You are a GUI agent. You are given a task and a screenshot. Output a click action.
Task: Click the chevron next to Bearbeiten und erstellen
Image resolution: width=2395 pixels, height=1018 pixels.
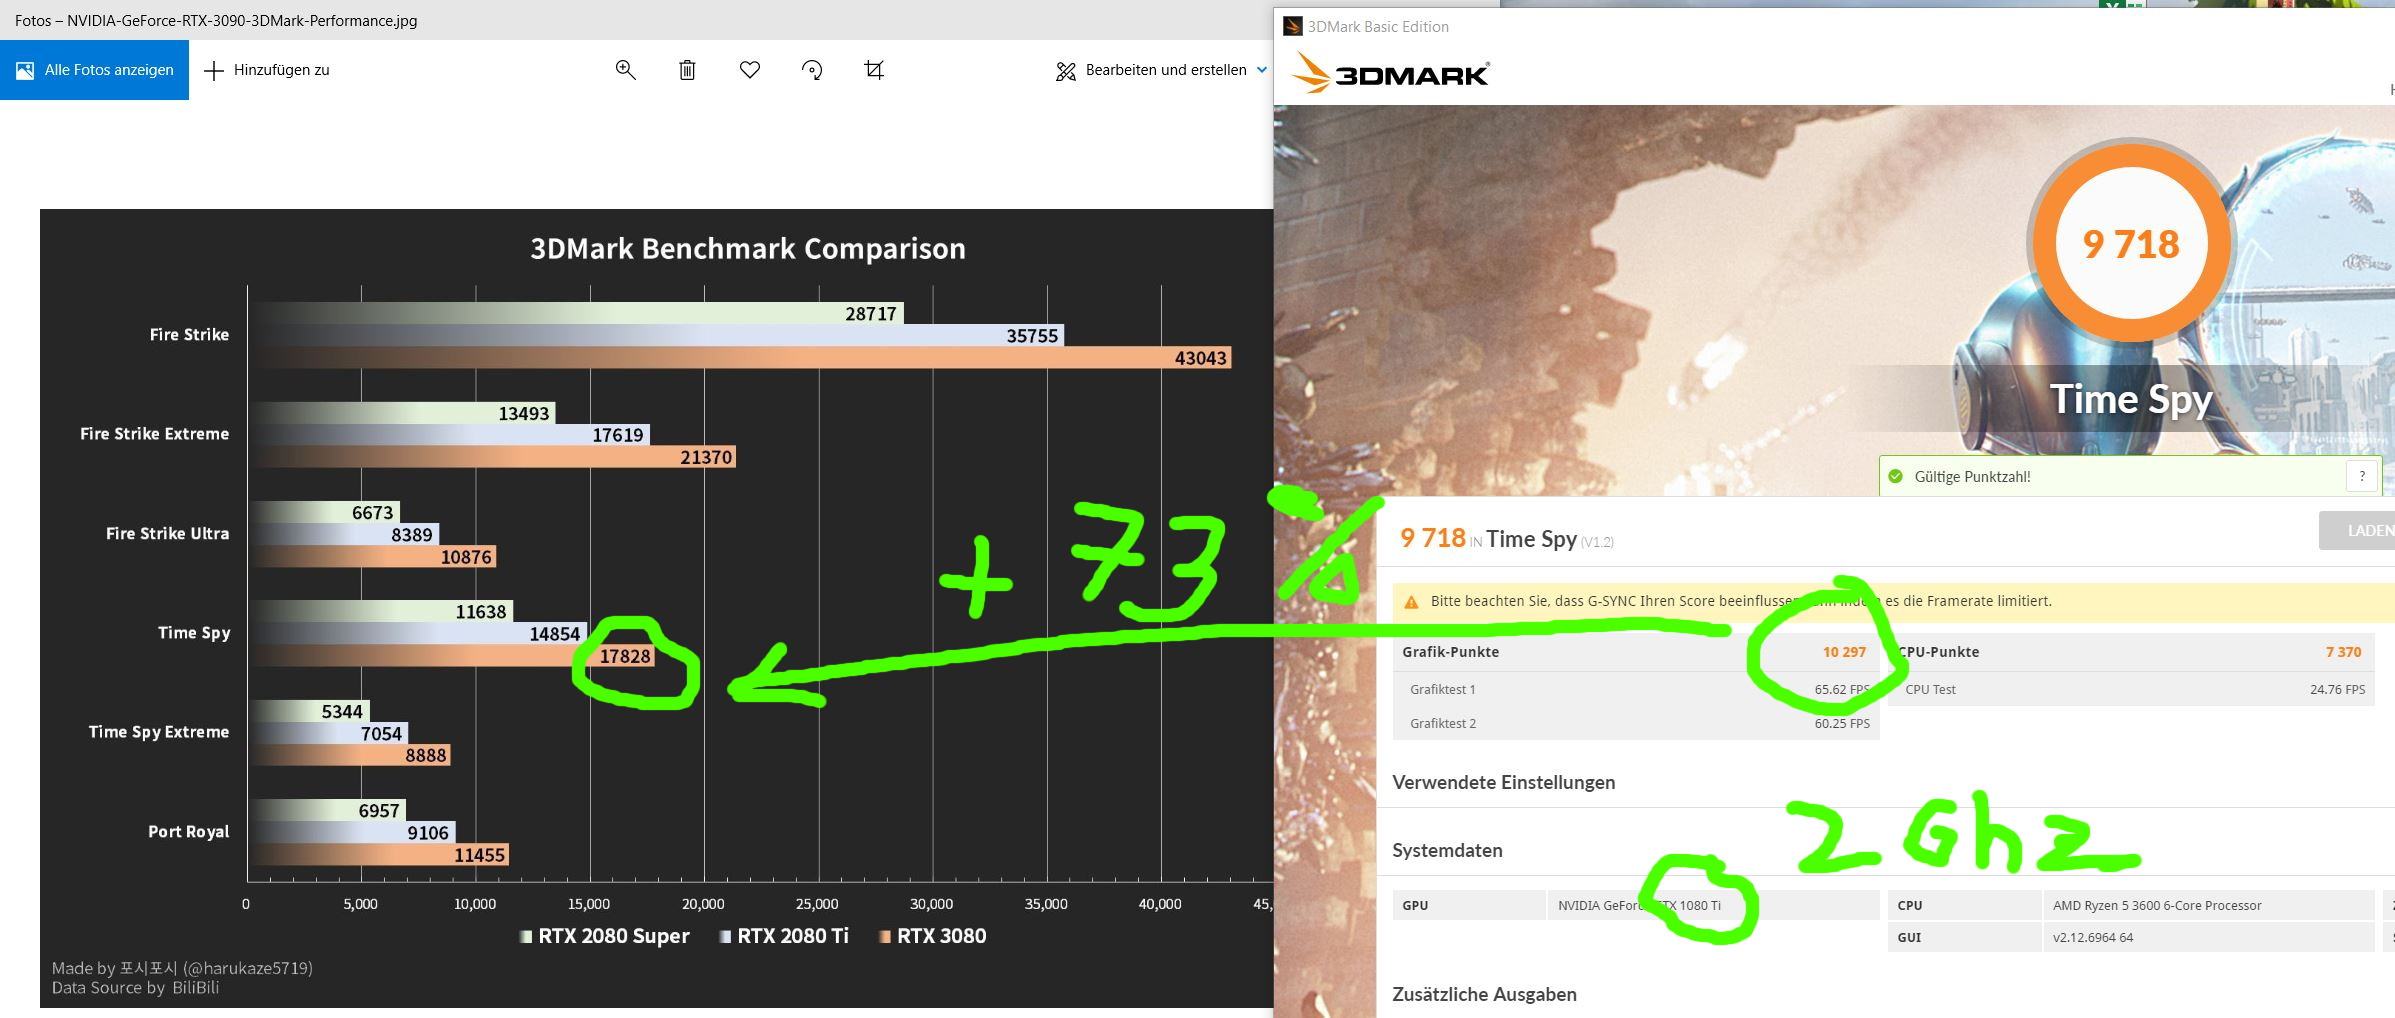point(1261,70)
